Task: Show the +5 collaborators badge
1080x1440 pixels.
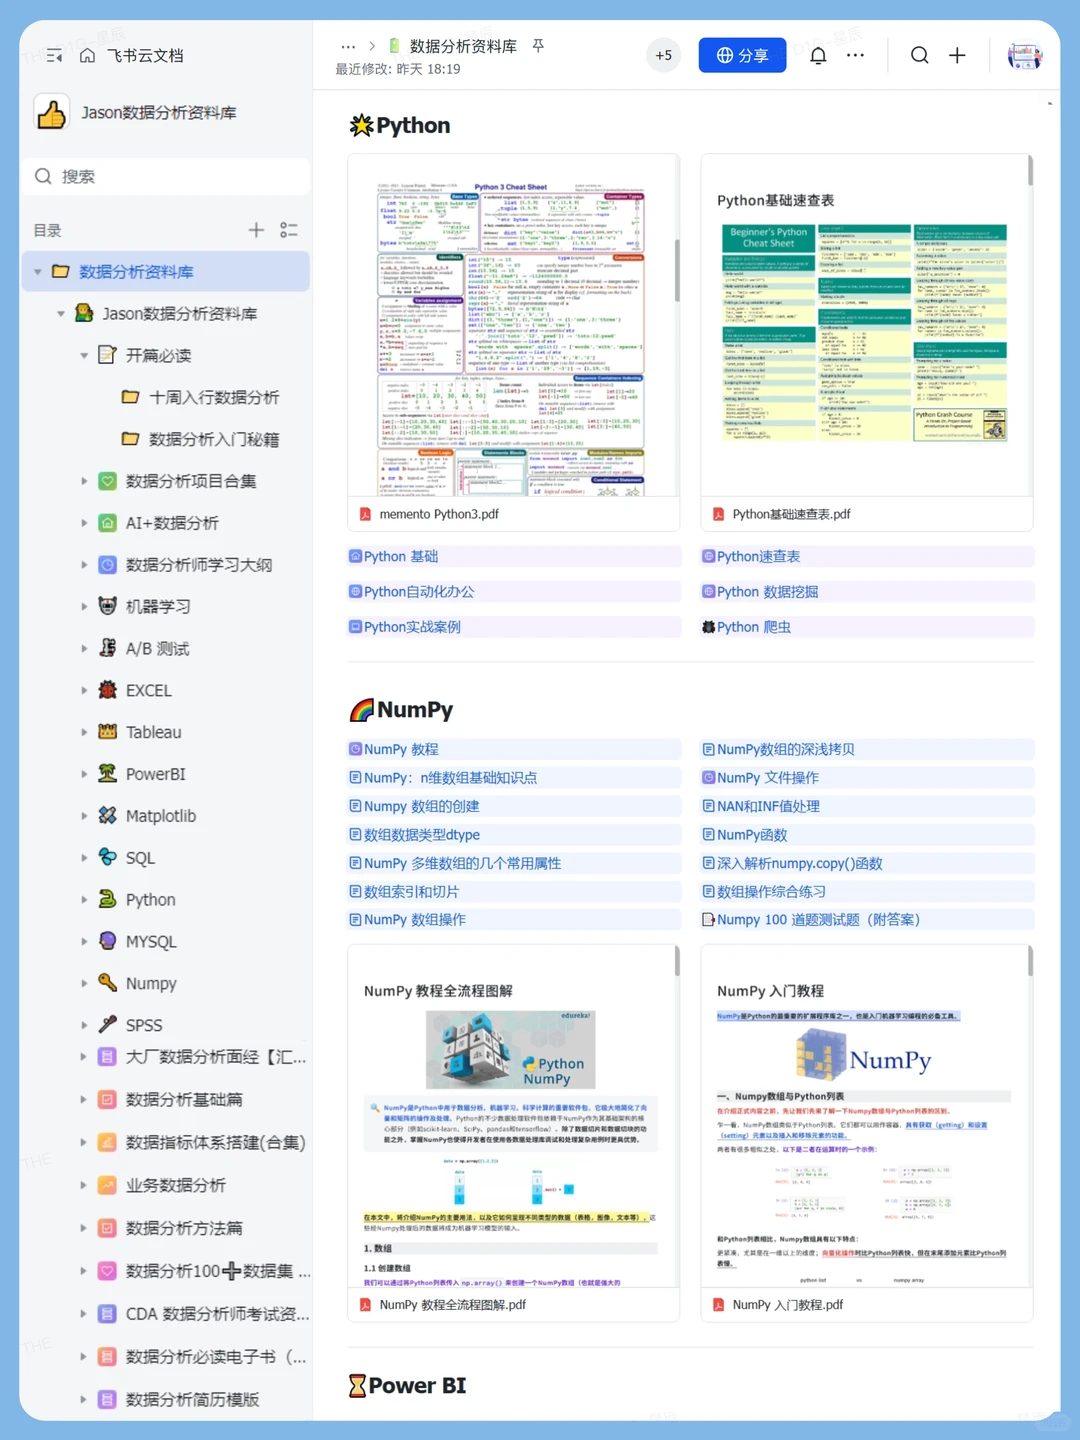Action: pos(664,56)
